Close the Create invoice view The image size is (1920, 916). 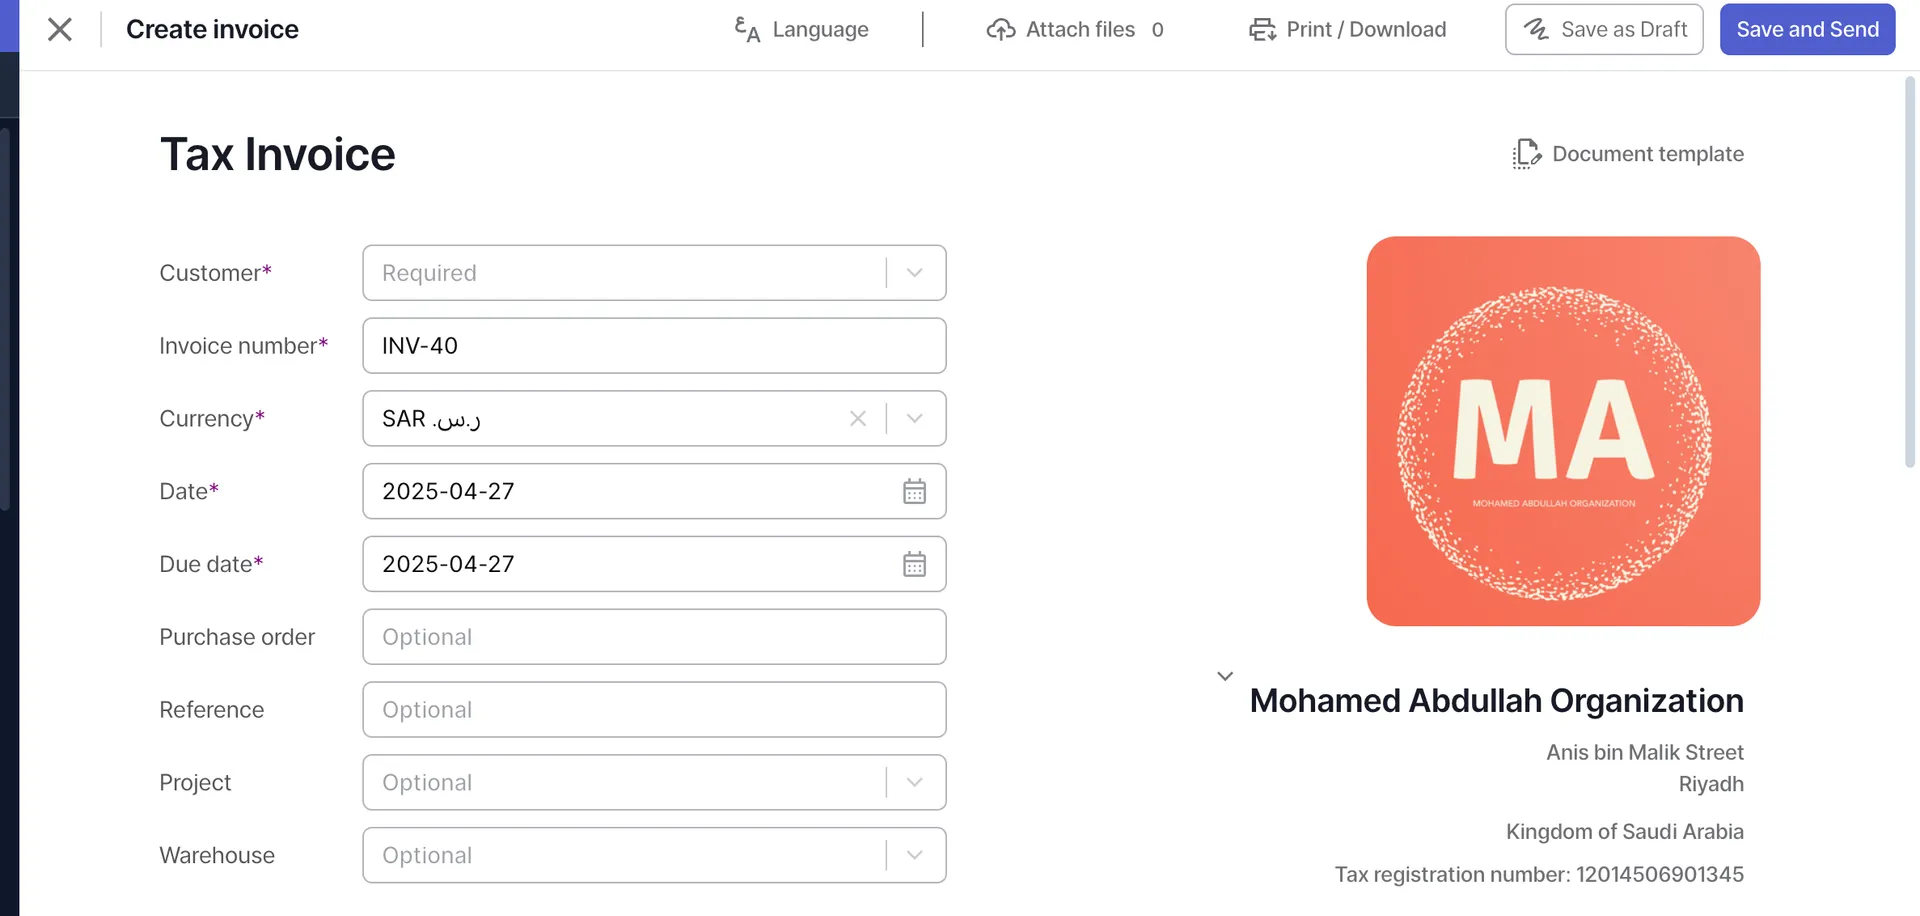click(x=59, y=29)
